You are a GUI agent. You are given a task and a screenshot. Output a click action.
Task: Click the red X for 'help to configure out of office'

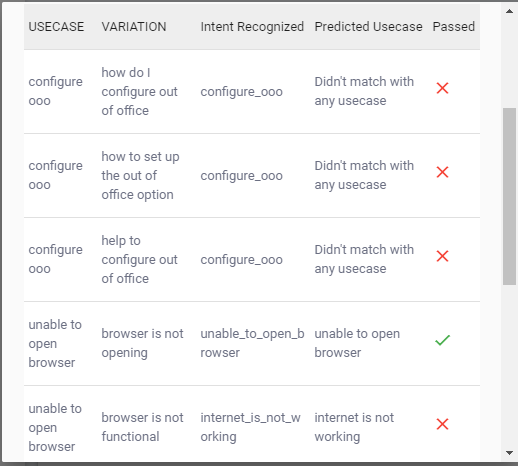tap(442, 256)
